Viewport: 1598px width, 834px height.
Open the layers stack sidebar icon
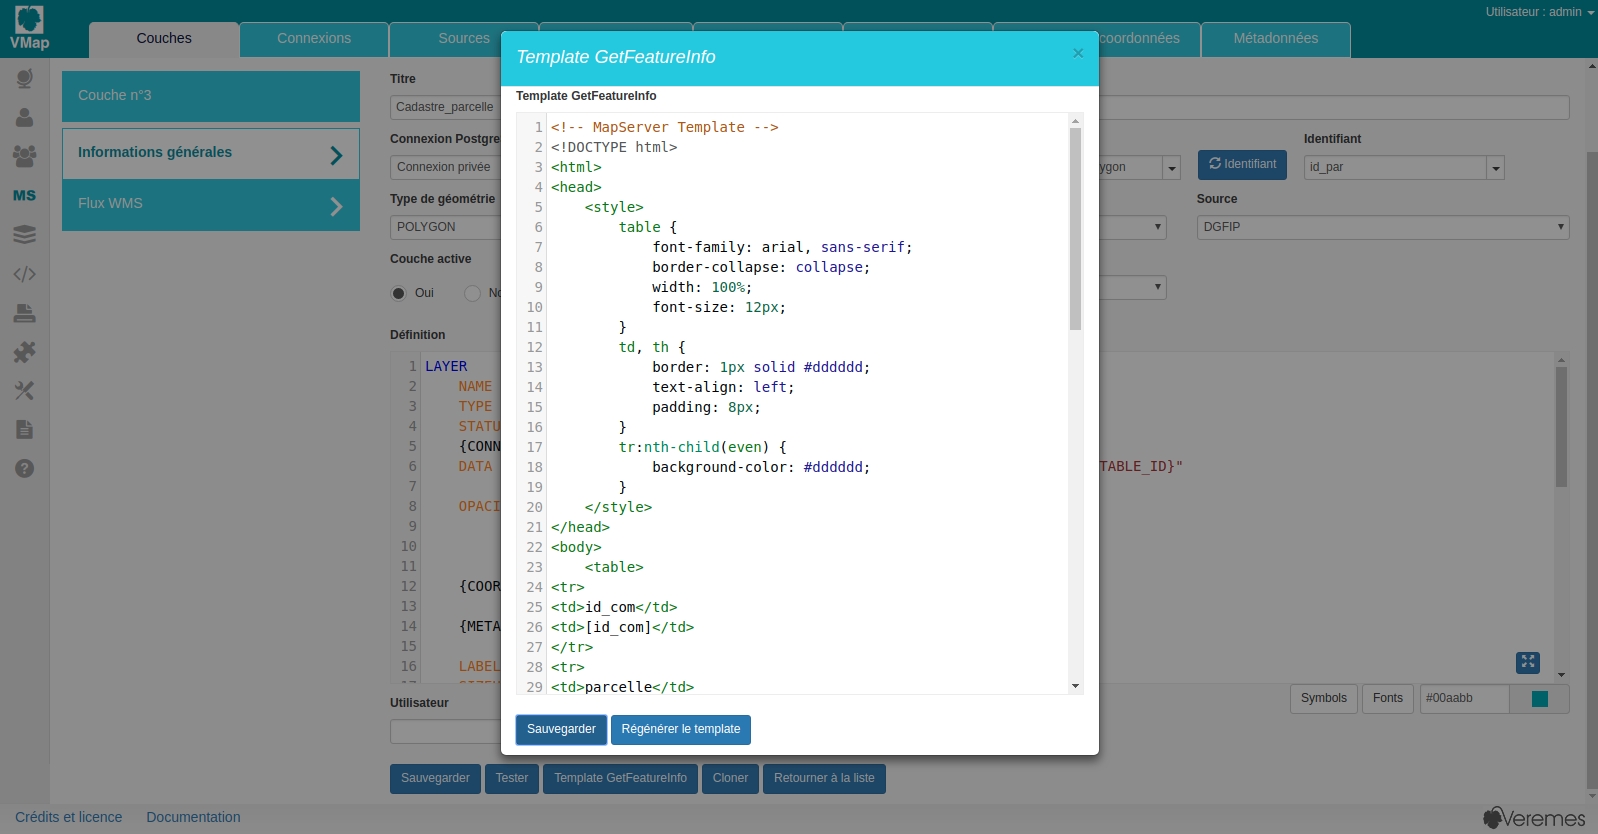[25, 234]
